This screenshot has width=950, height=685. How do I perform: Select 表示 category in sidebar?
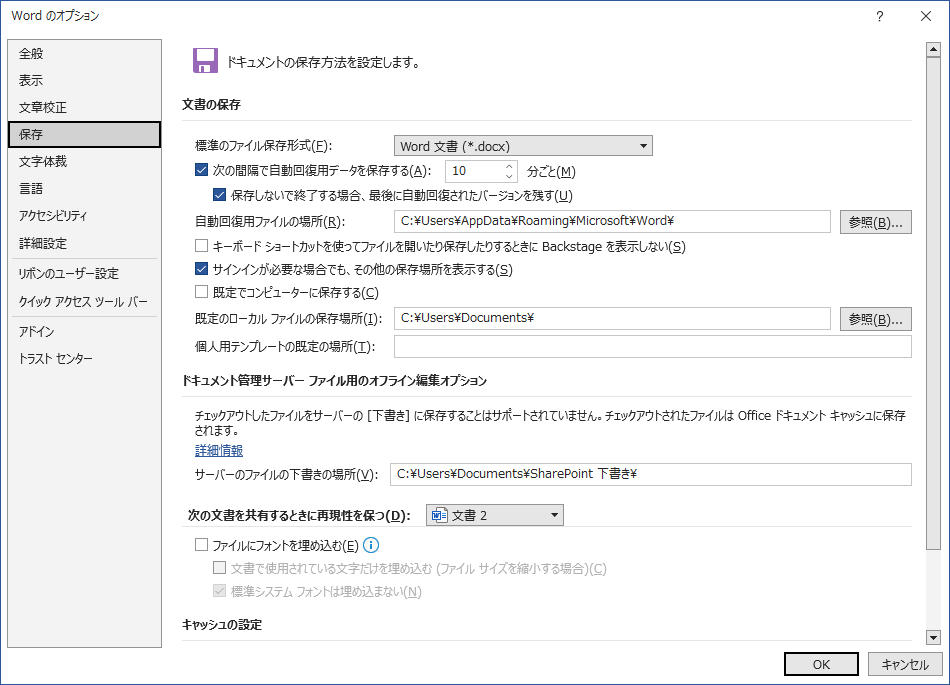pyautogui.click(x=85, y=80)
